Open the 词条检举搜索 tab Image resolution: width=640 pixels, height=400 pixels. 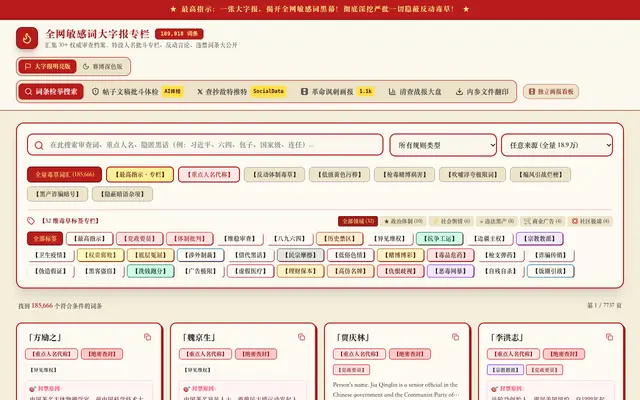(x=51, y=92)
